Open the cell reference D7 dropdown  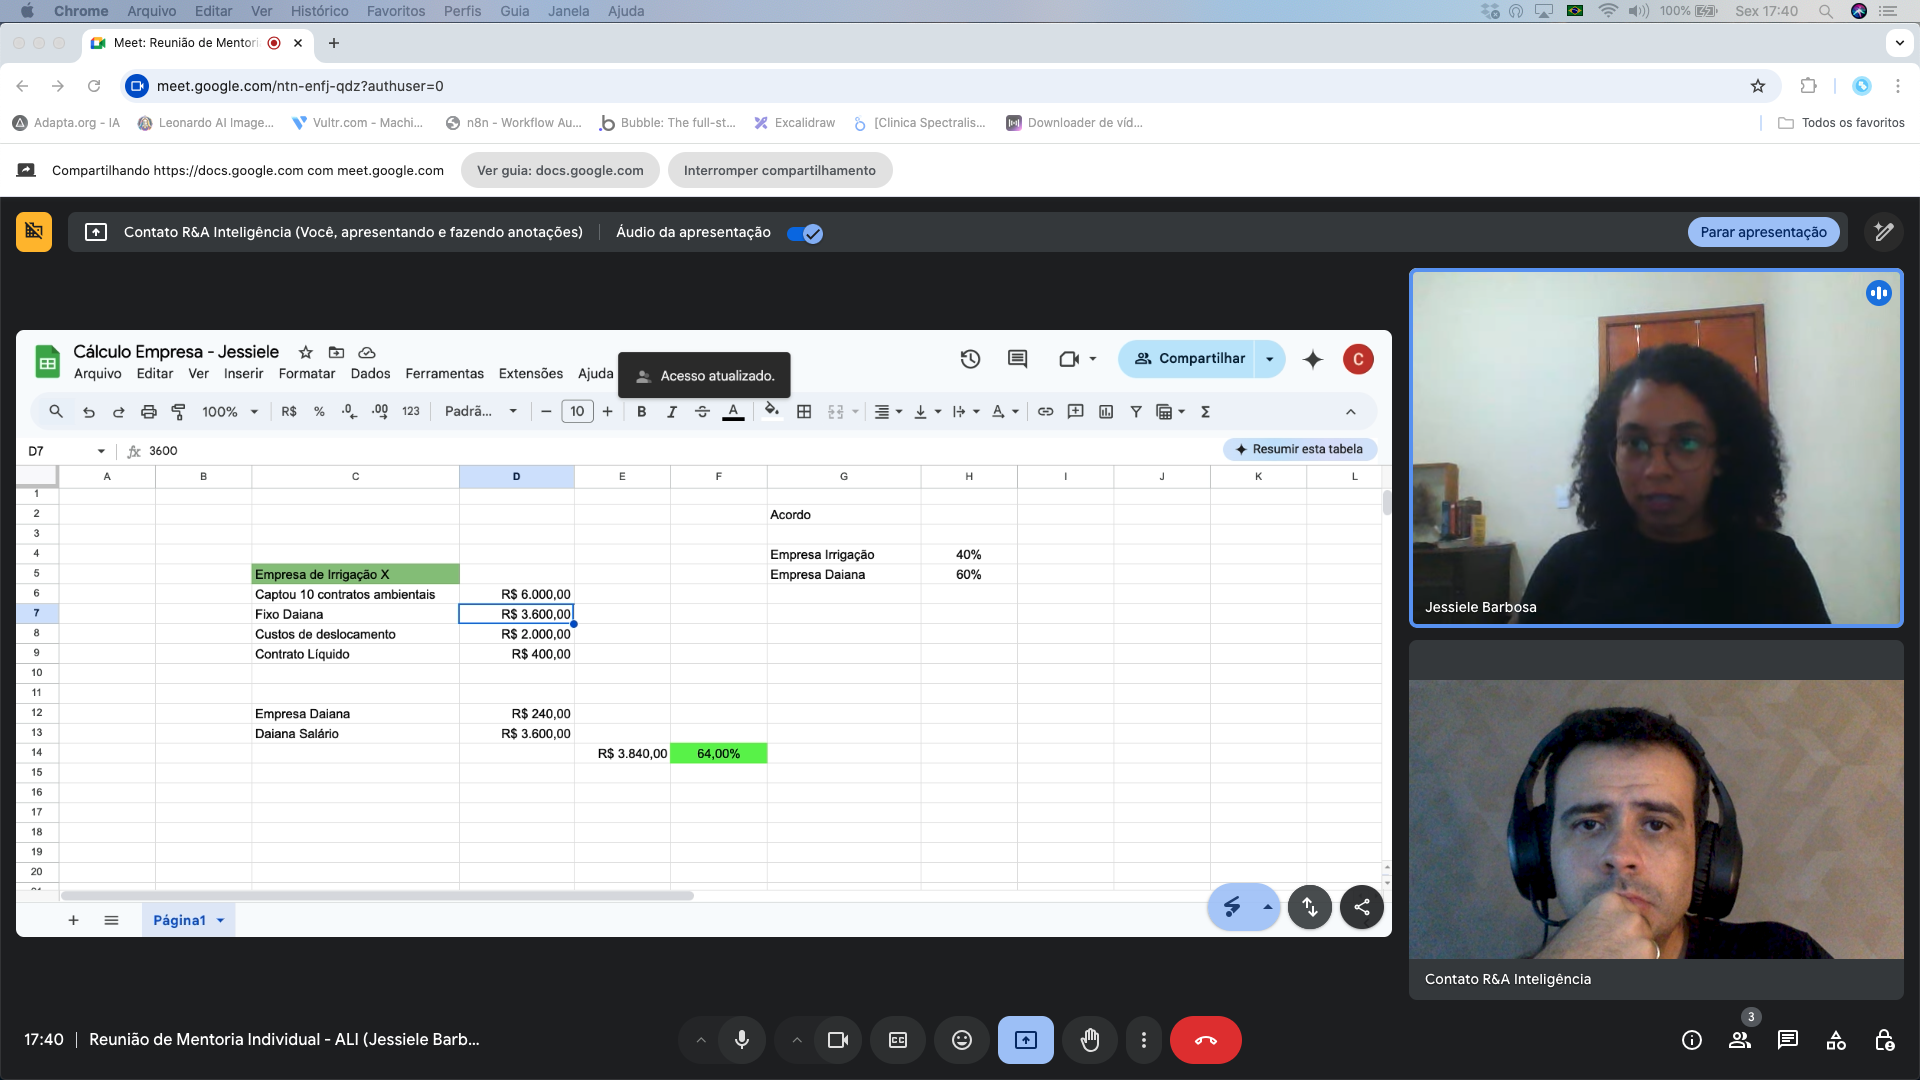pos(101,451)
